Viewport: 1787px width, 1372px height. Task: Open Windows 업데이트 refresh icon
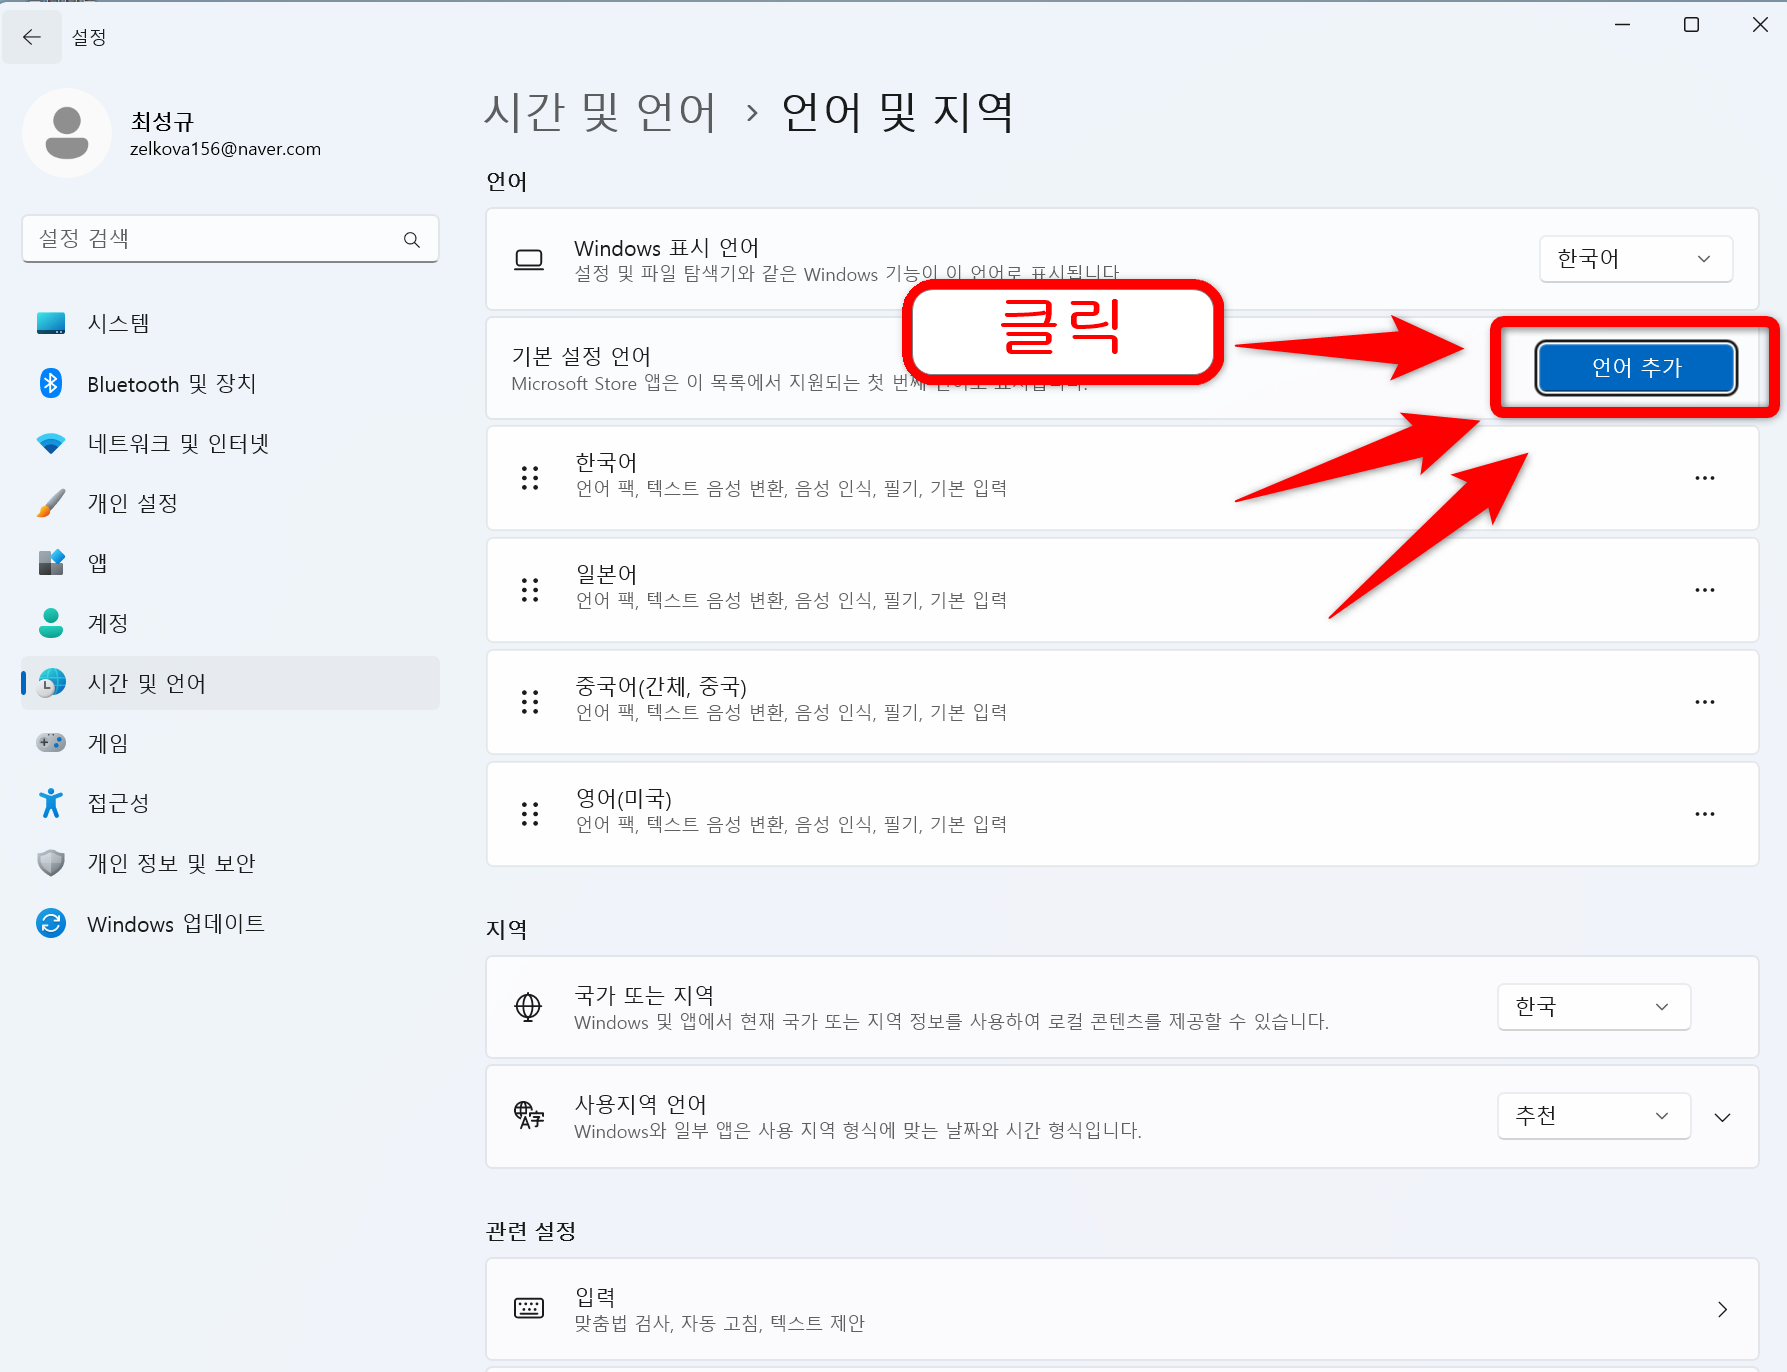pos(51,923)
